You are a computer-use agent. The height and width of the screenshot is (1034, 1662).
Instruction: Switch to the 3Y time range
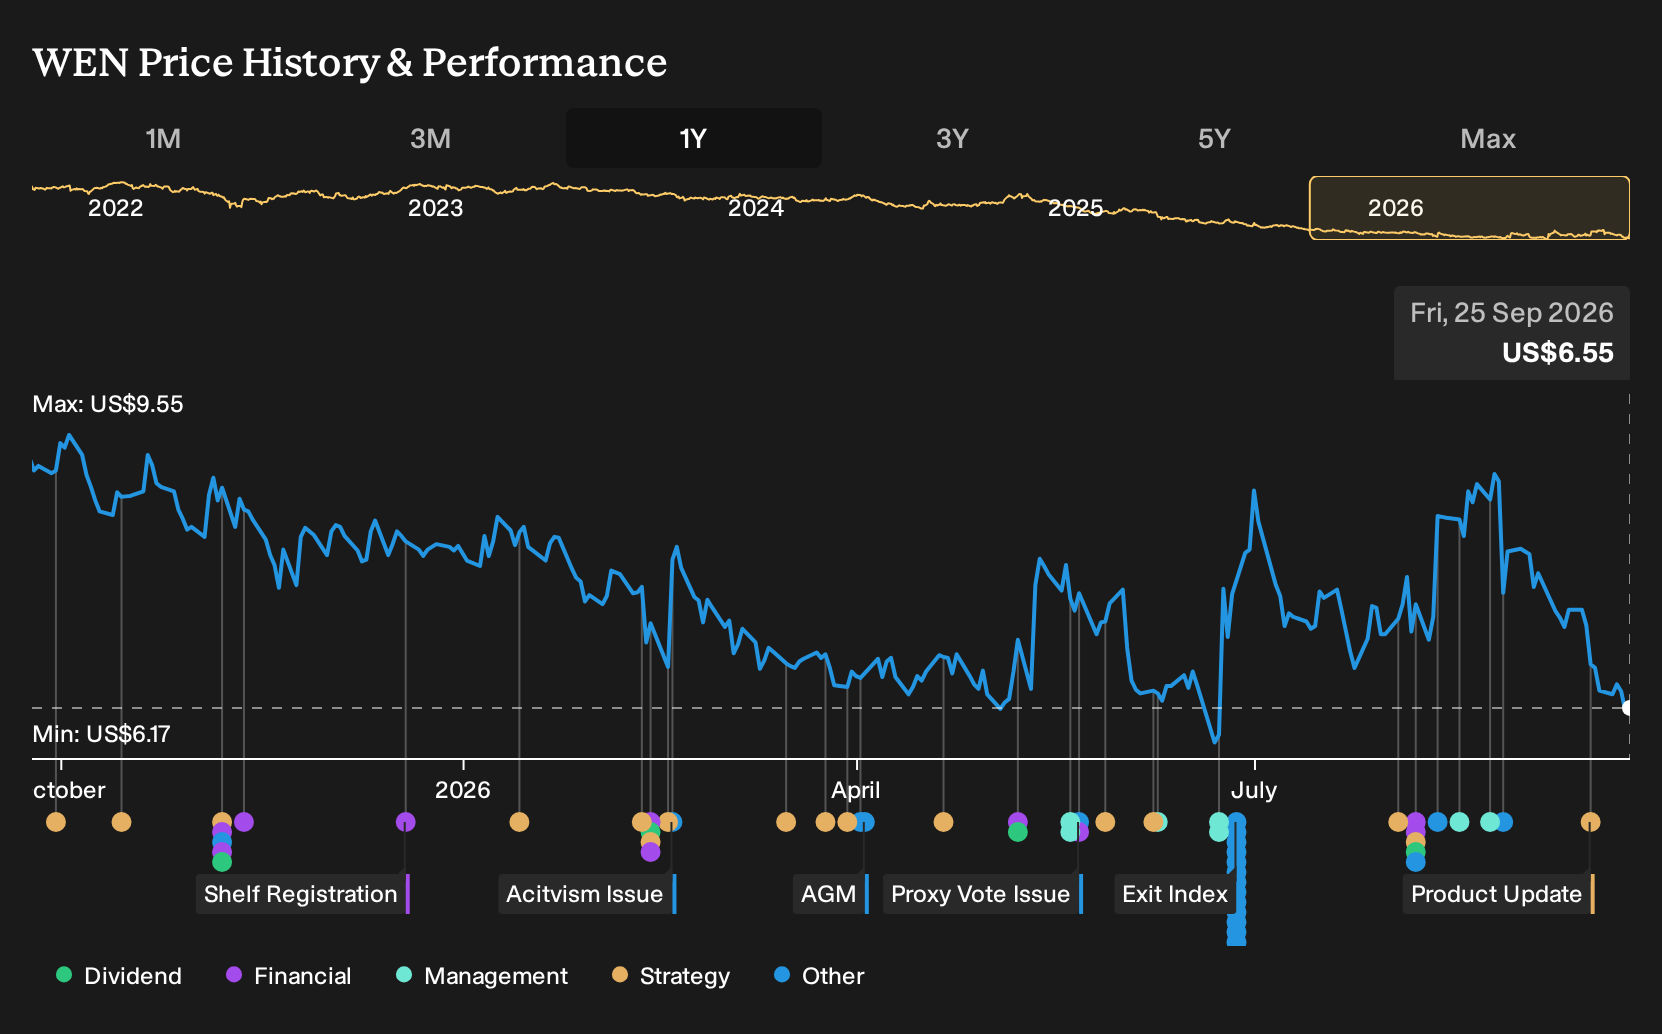[x=952, y=138]
